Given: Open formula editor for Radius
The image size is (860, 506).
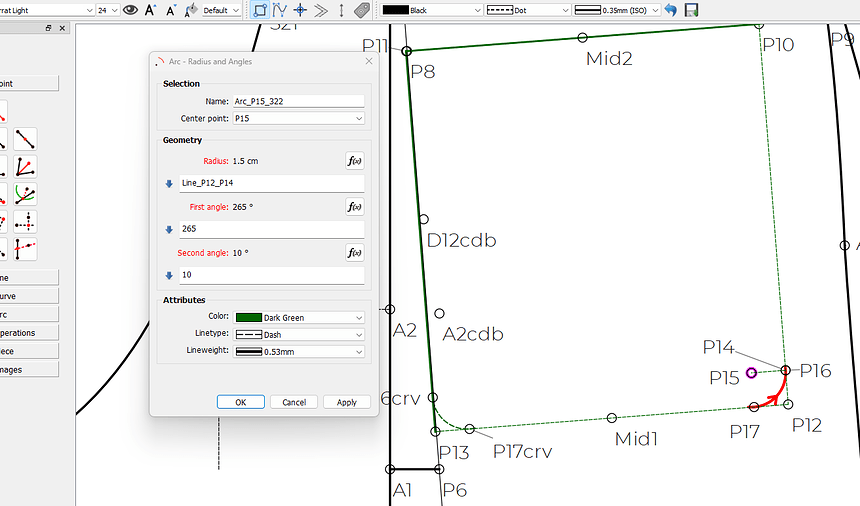Looking at the screenshot, I should (x=354, y=161).
